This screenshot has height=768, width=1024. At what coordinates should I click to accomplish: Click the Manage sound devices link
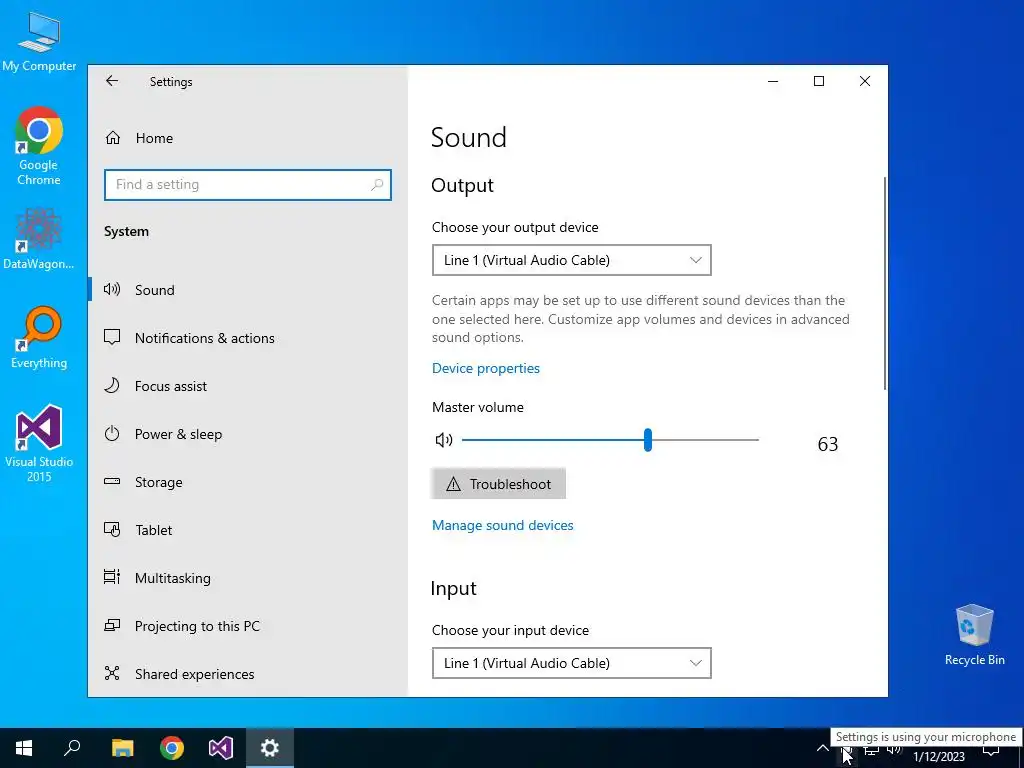(x=503, y=526)
